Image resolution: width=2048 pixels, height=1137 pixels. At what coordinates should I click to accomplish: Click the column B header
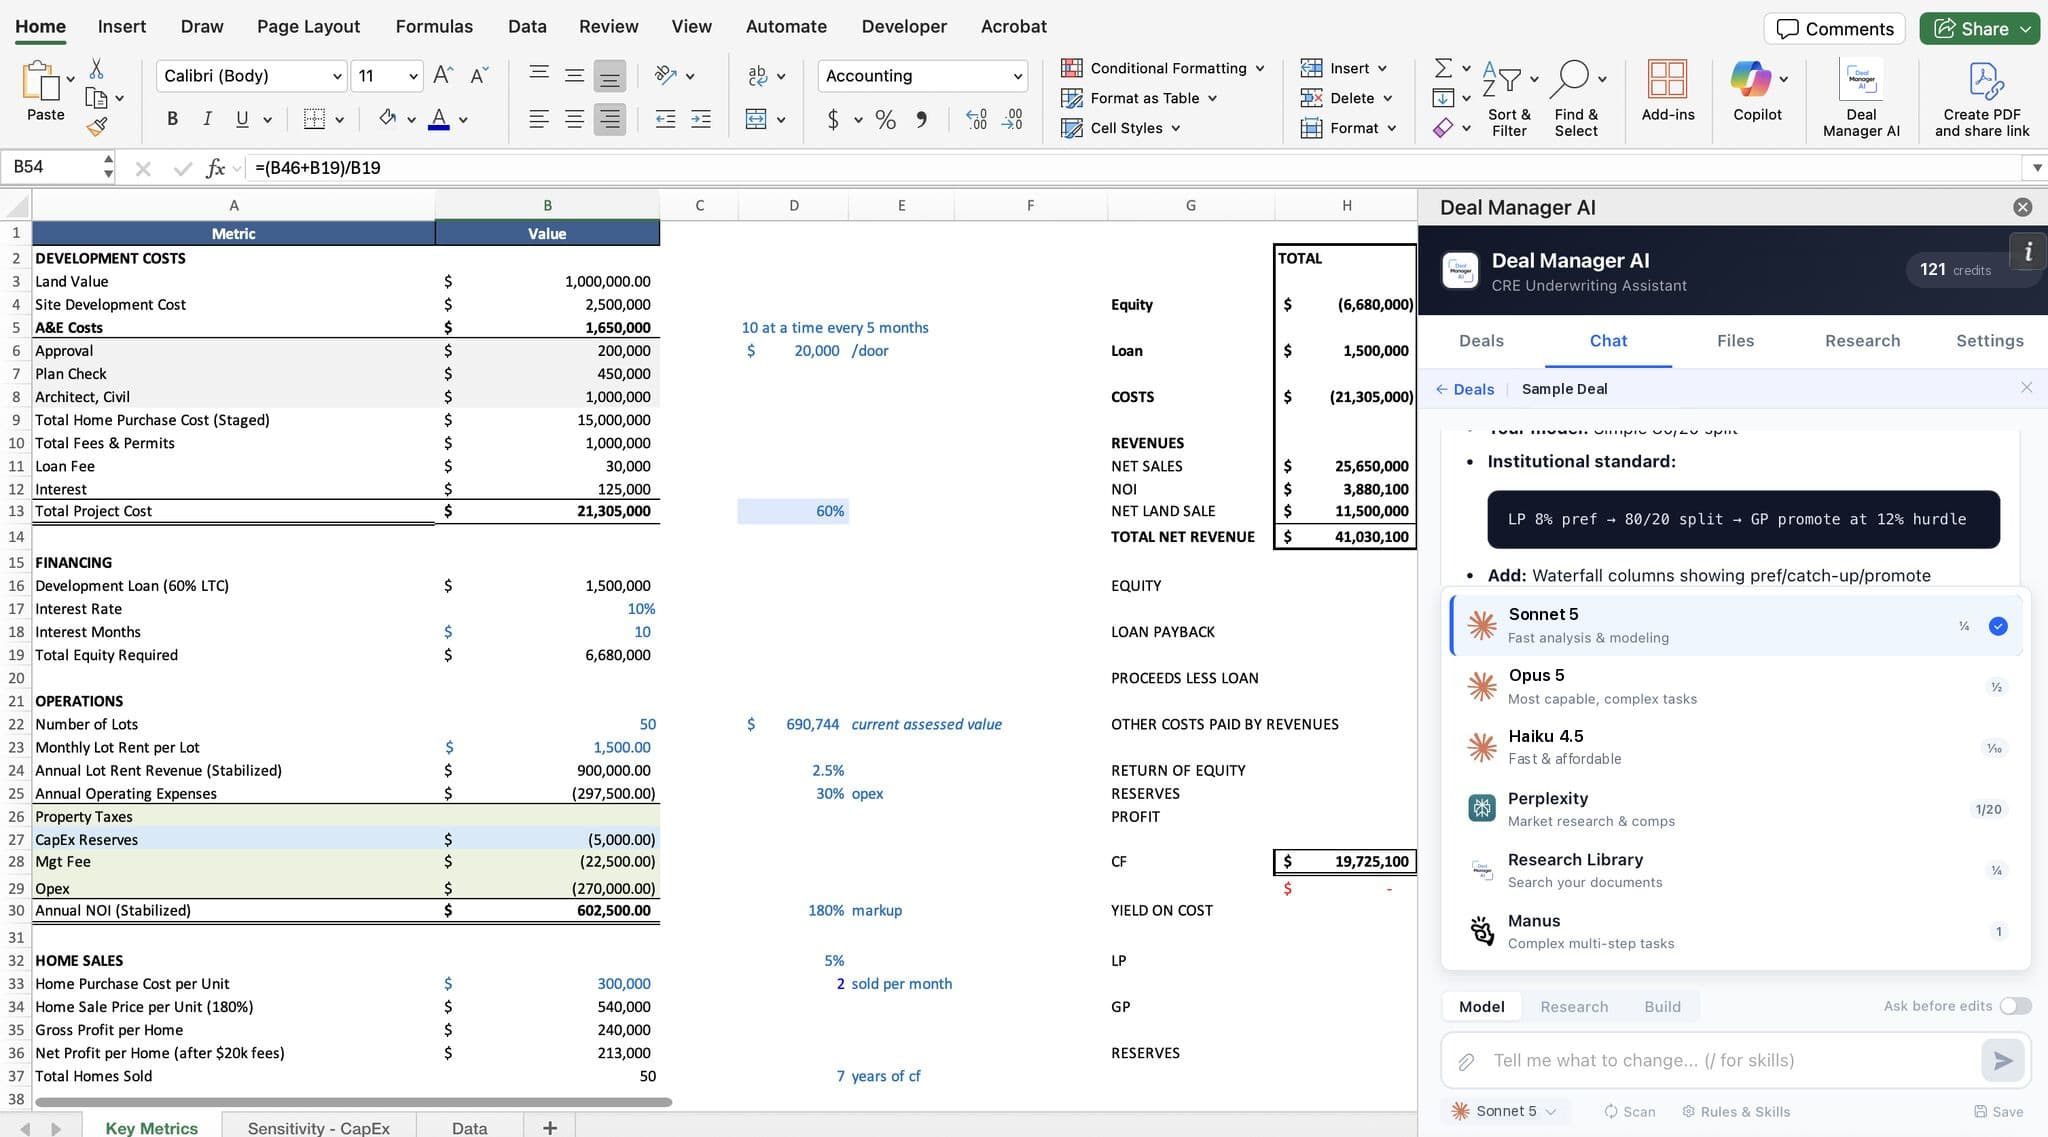(547, 205)
